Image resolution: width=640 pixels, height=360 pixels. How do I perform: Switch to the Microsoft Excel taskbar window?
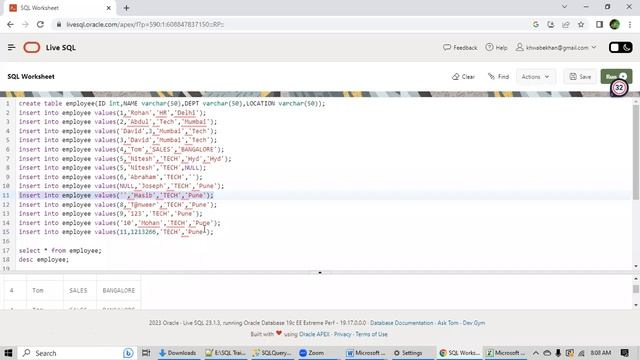click(x=505, y=353)
